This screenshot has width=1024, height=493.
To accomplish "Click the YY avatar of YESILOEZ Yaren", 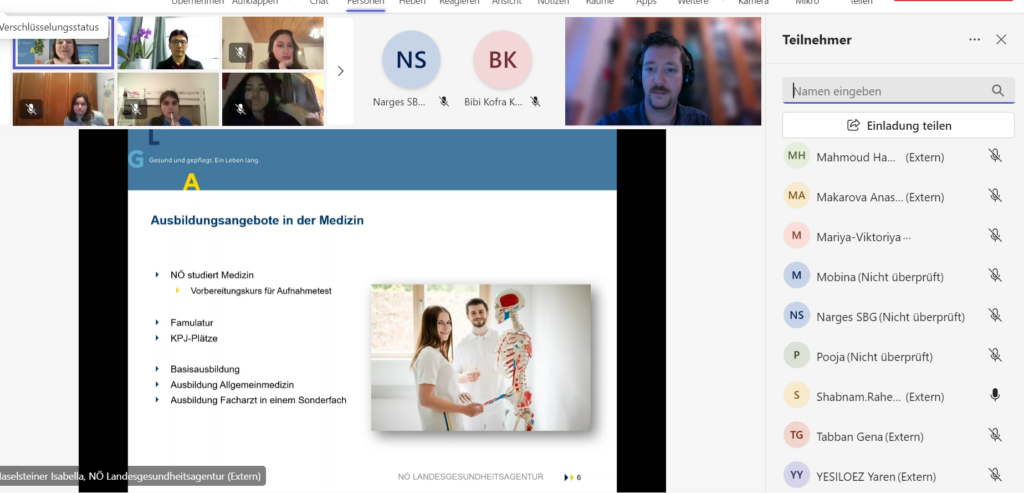I will tap(797, 475).
